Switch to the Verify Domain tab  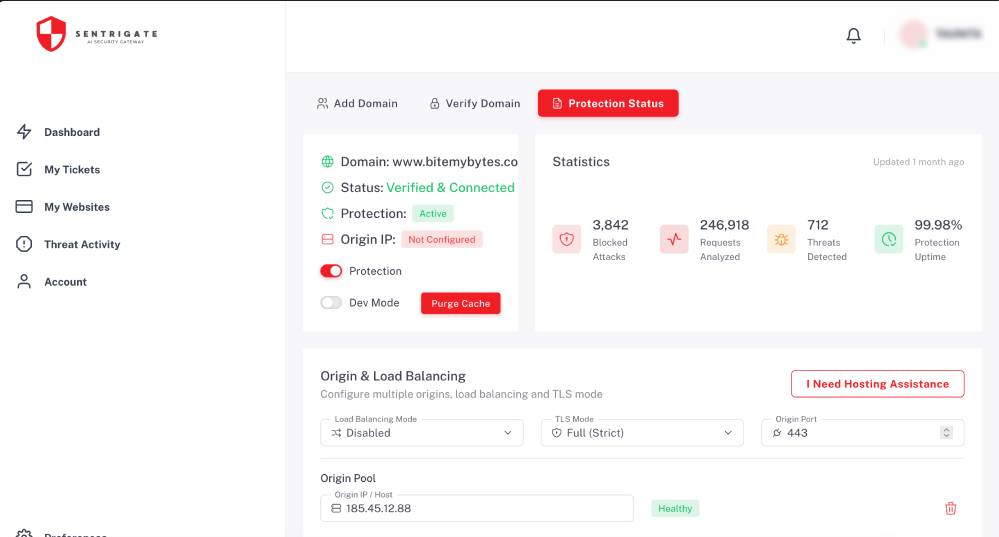pos(475,103)
